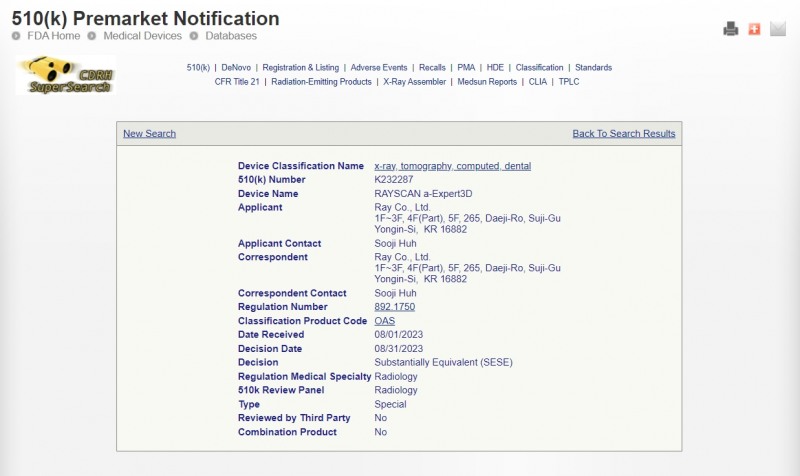Open product code OAS link
800x476 pixels.
384,321
